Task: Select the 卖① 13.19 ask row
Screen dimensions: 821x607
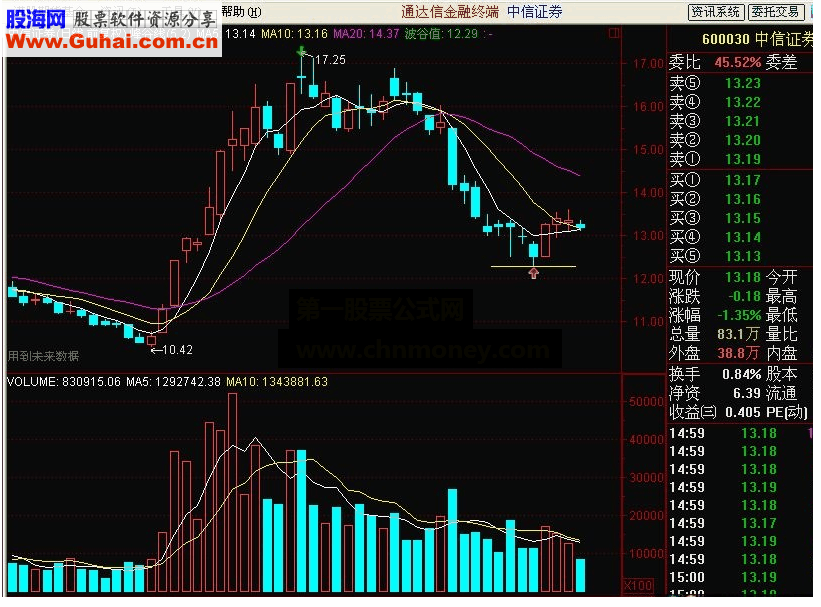Action: tap(715, 159)
